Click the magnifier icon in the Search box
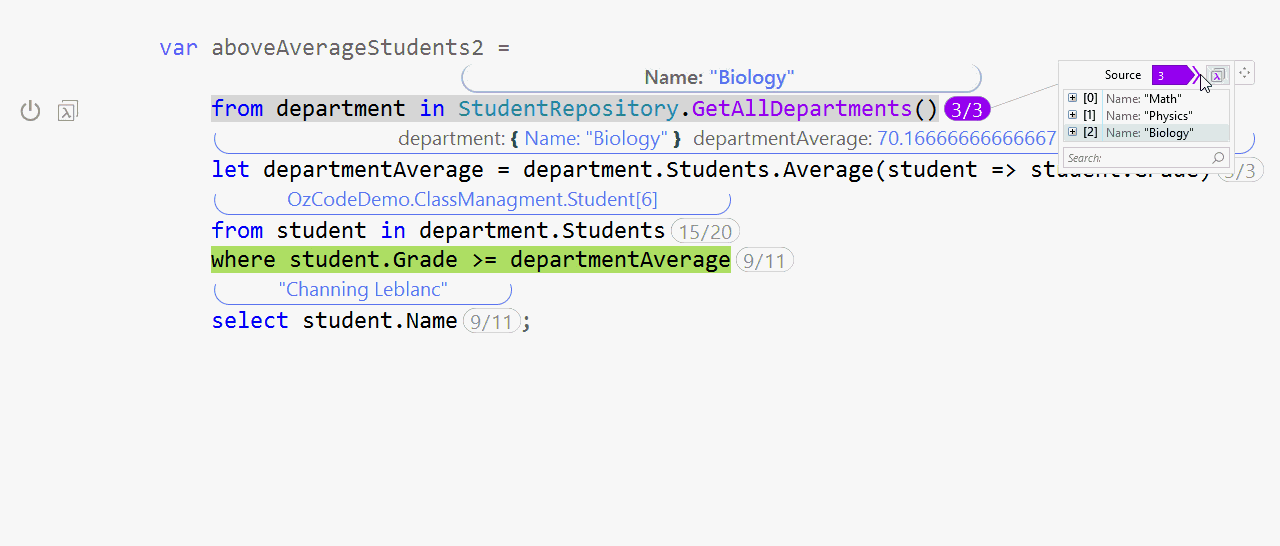 pyautogui.click(x=1218, y=158)
